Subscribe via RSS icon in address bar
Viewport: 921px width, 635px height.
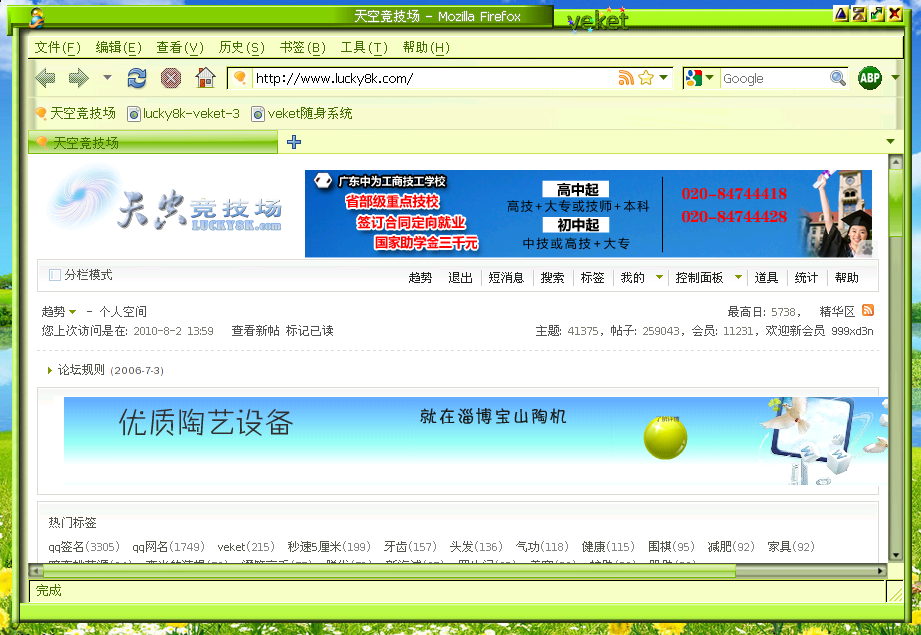(626, 78)
